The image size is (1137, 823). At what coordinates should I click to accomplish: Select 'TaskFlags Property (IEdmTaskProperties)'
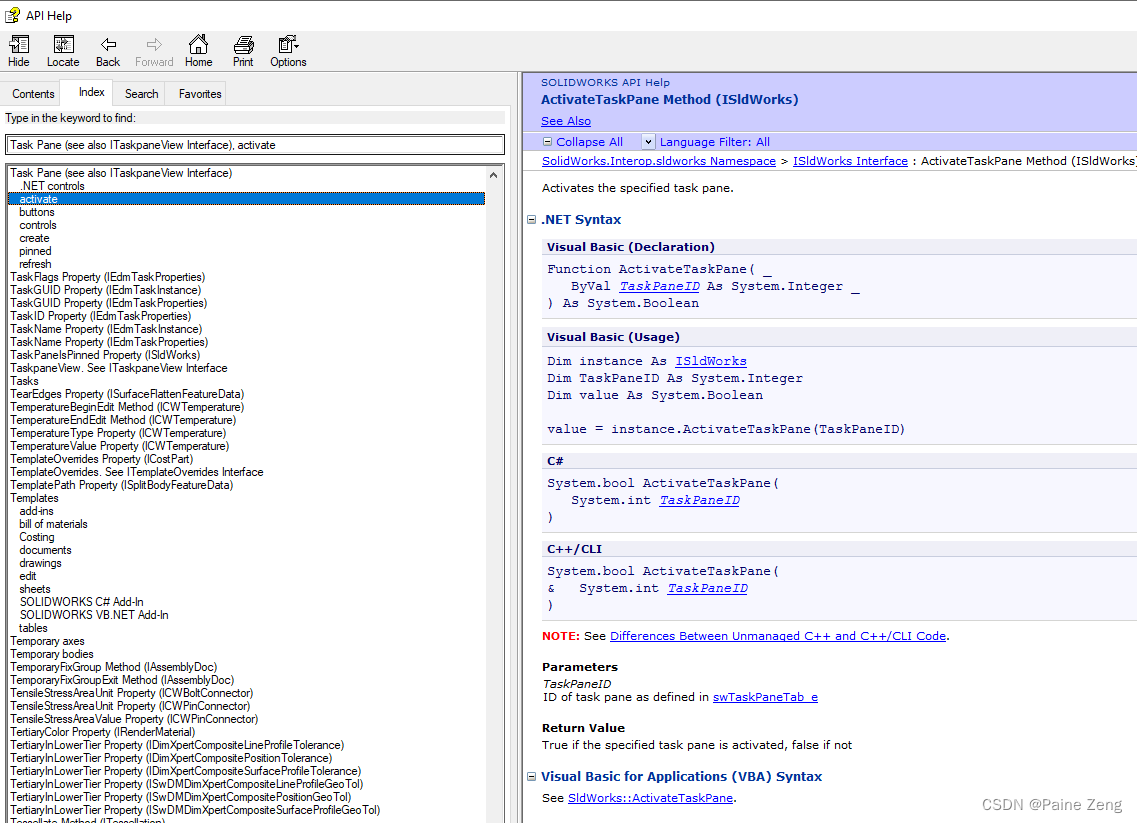click(107, 277)
